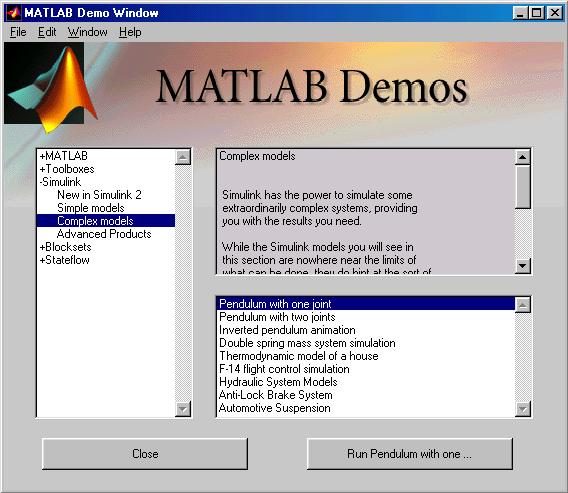Image resolution: width=568 pixels, height=493 pixels.
Task: Click demo list scroll-up arrow
Action: point(522,305)
